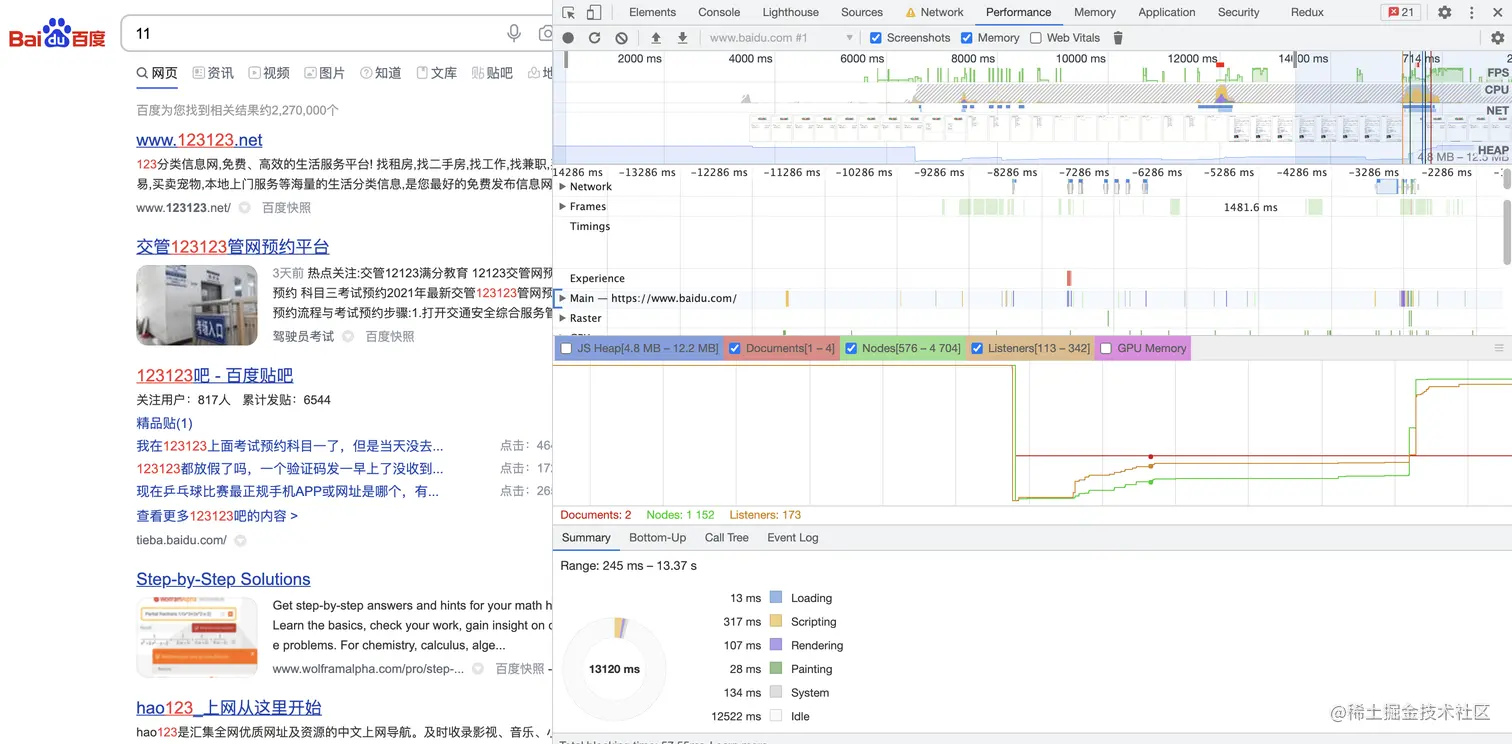Uncheck the Nodes counter checkbox

[851, 348]
